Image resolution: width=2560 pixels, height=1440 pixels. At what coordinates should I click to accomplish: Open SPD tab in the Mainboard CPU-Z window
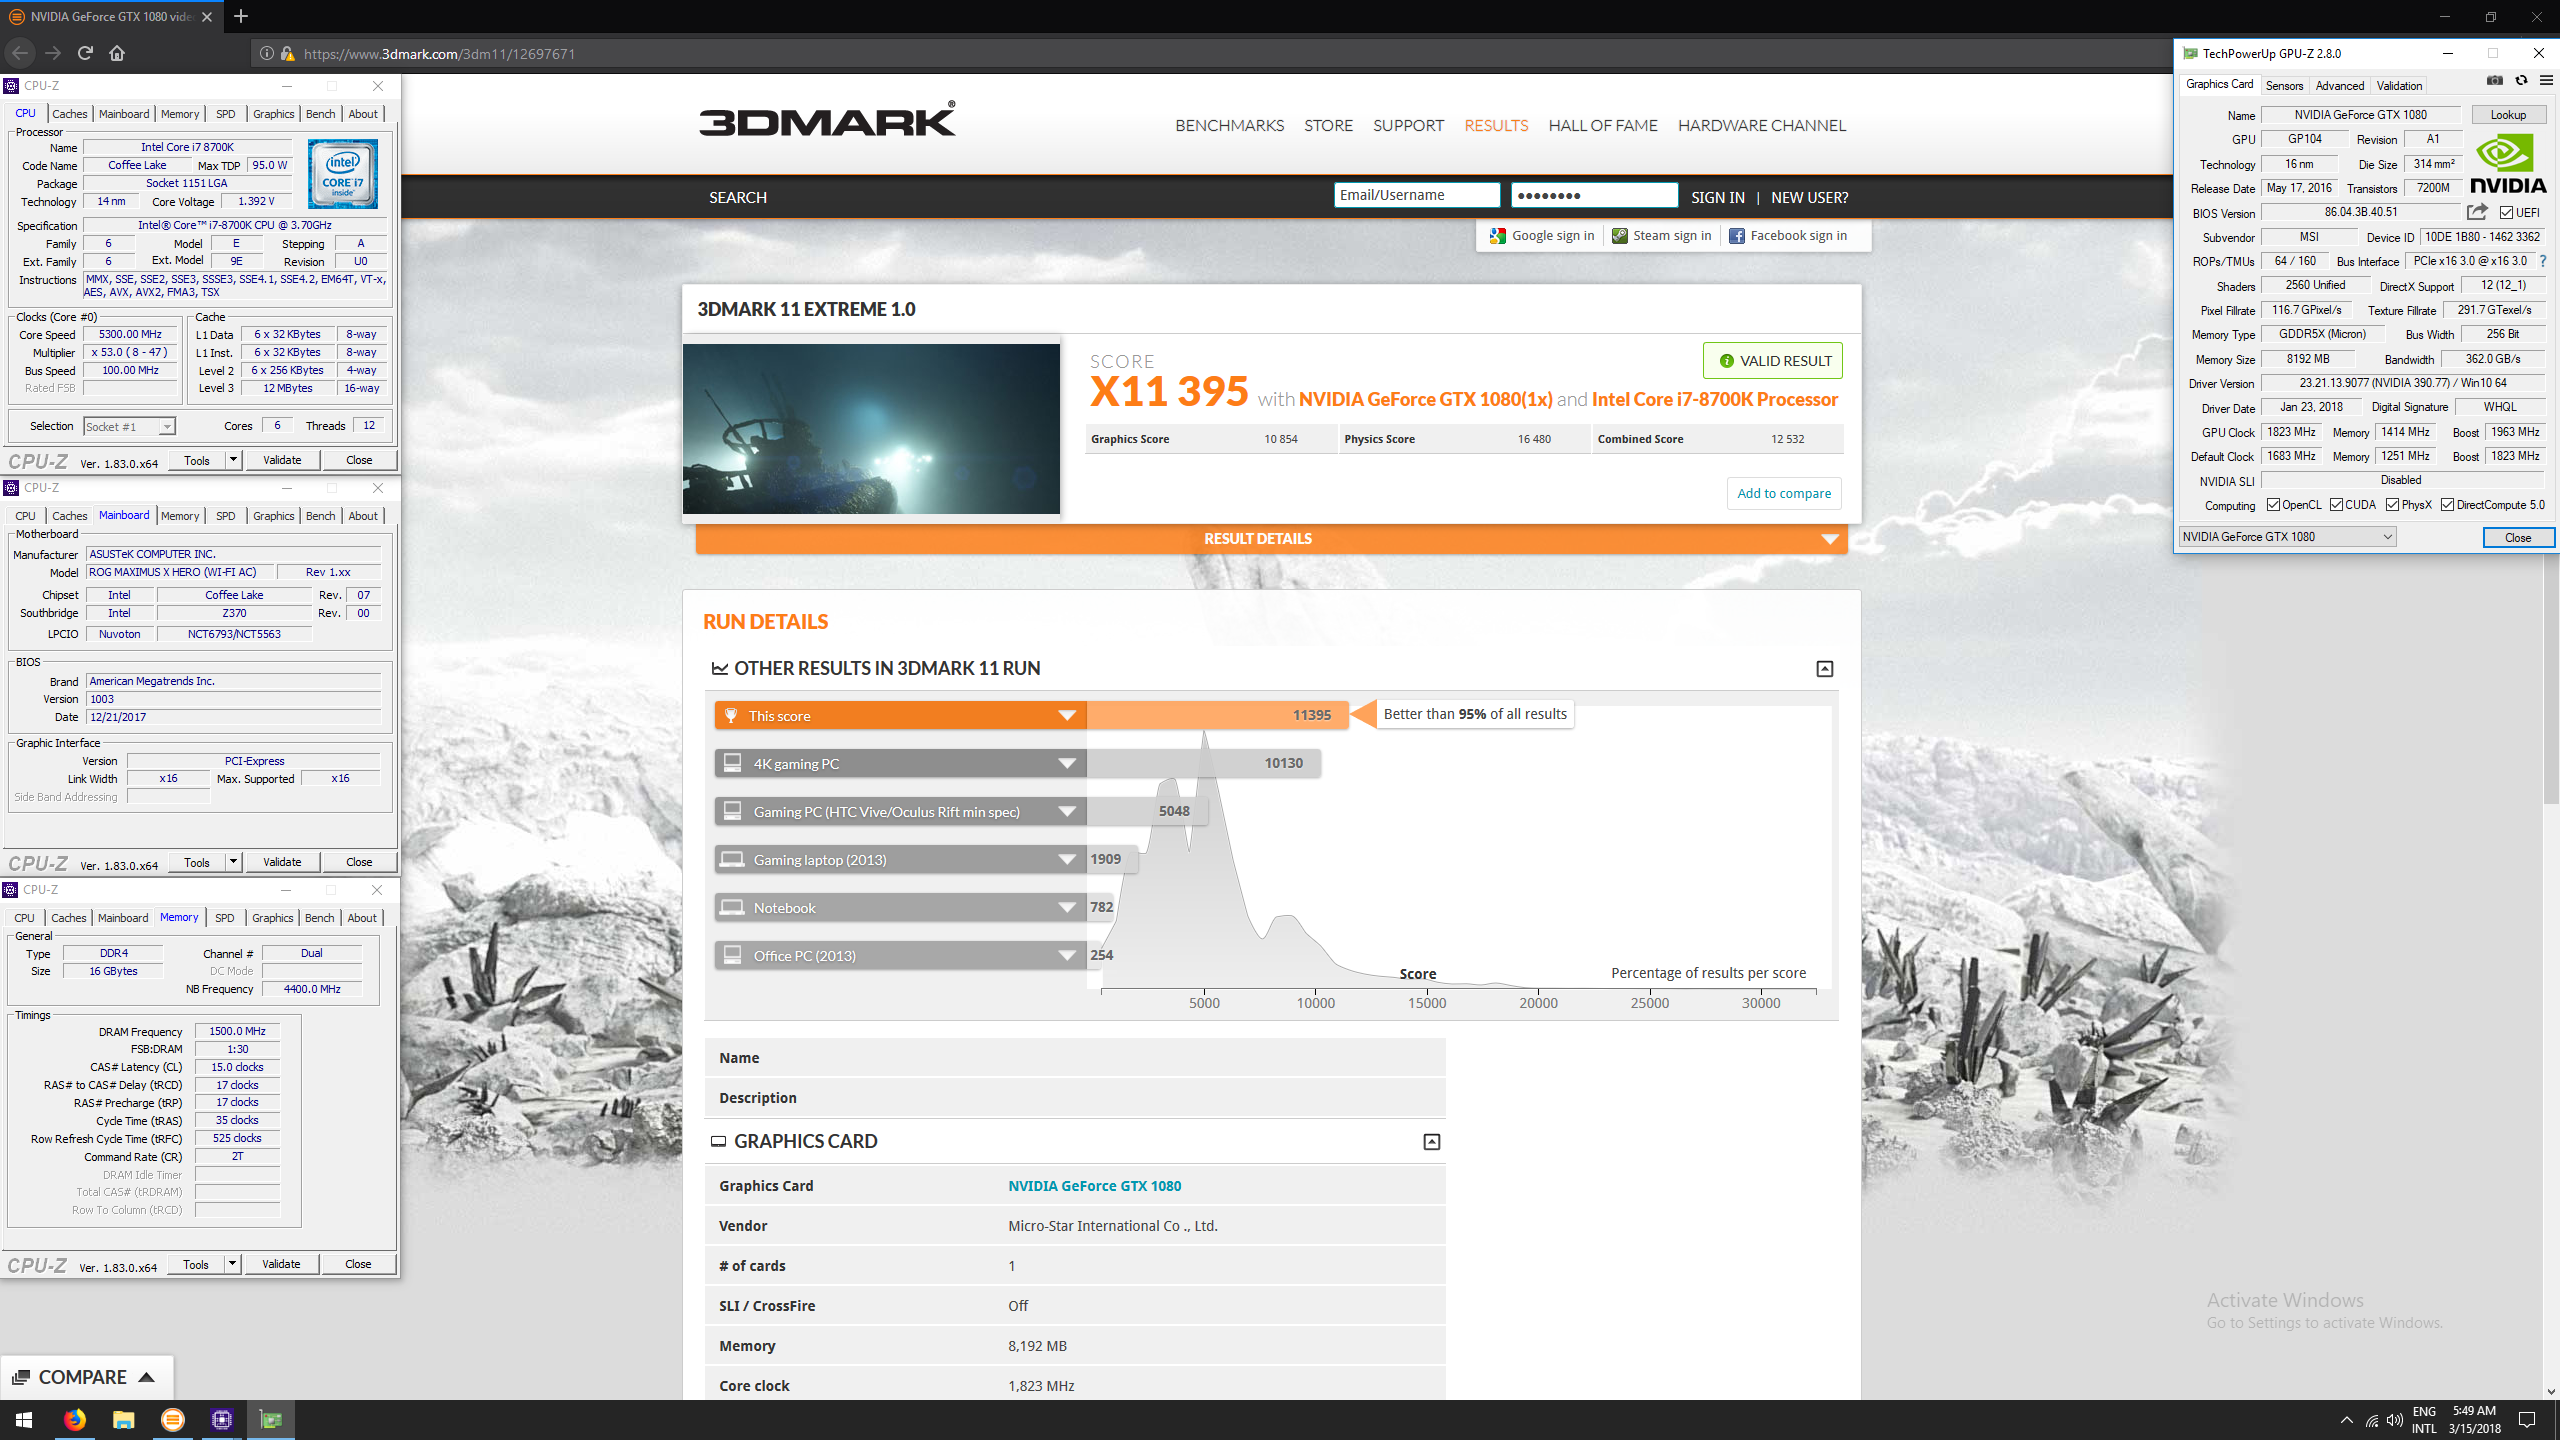[226, 516]
